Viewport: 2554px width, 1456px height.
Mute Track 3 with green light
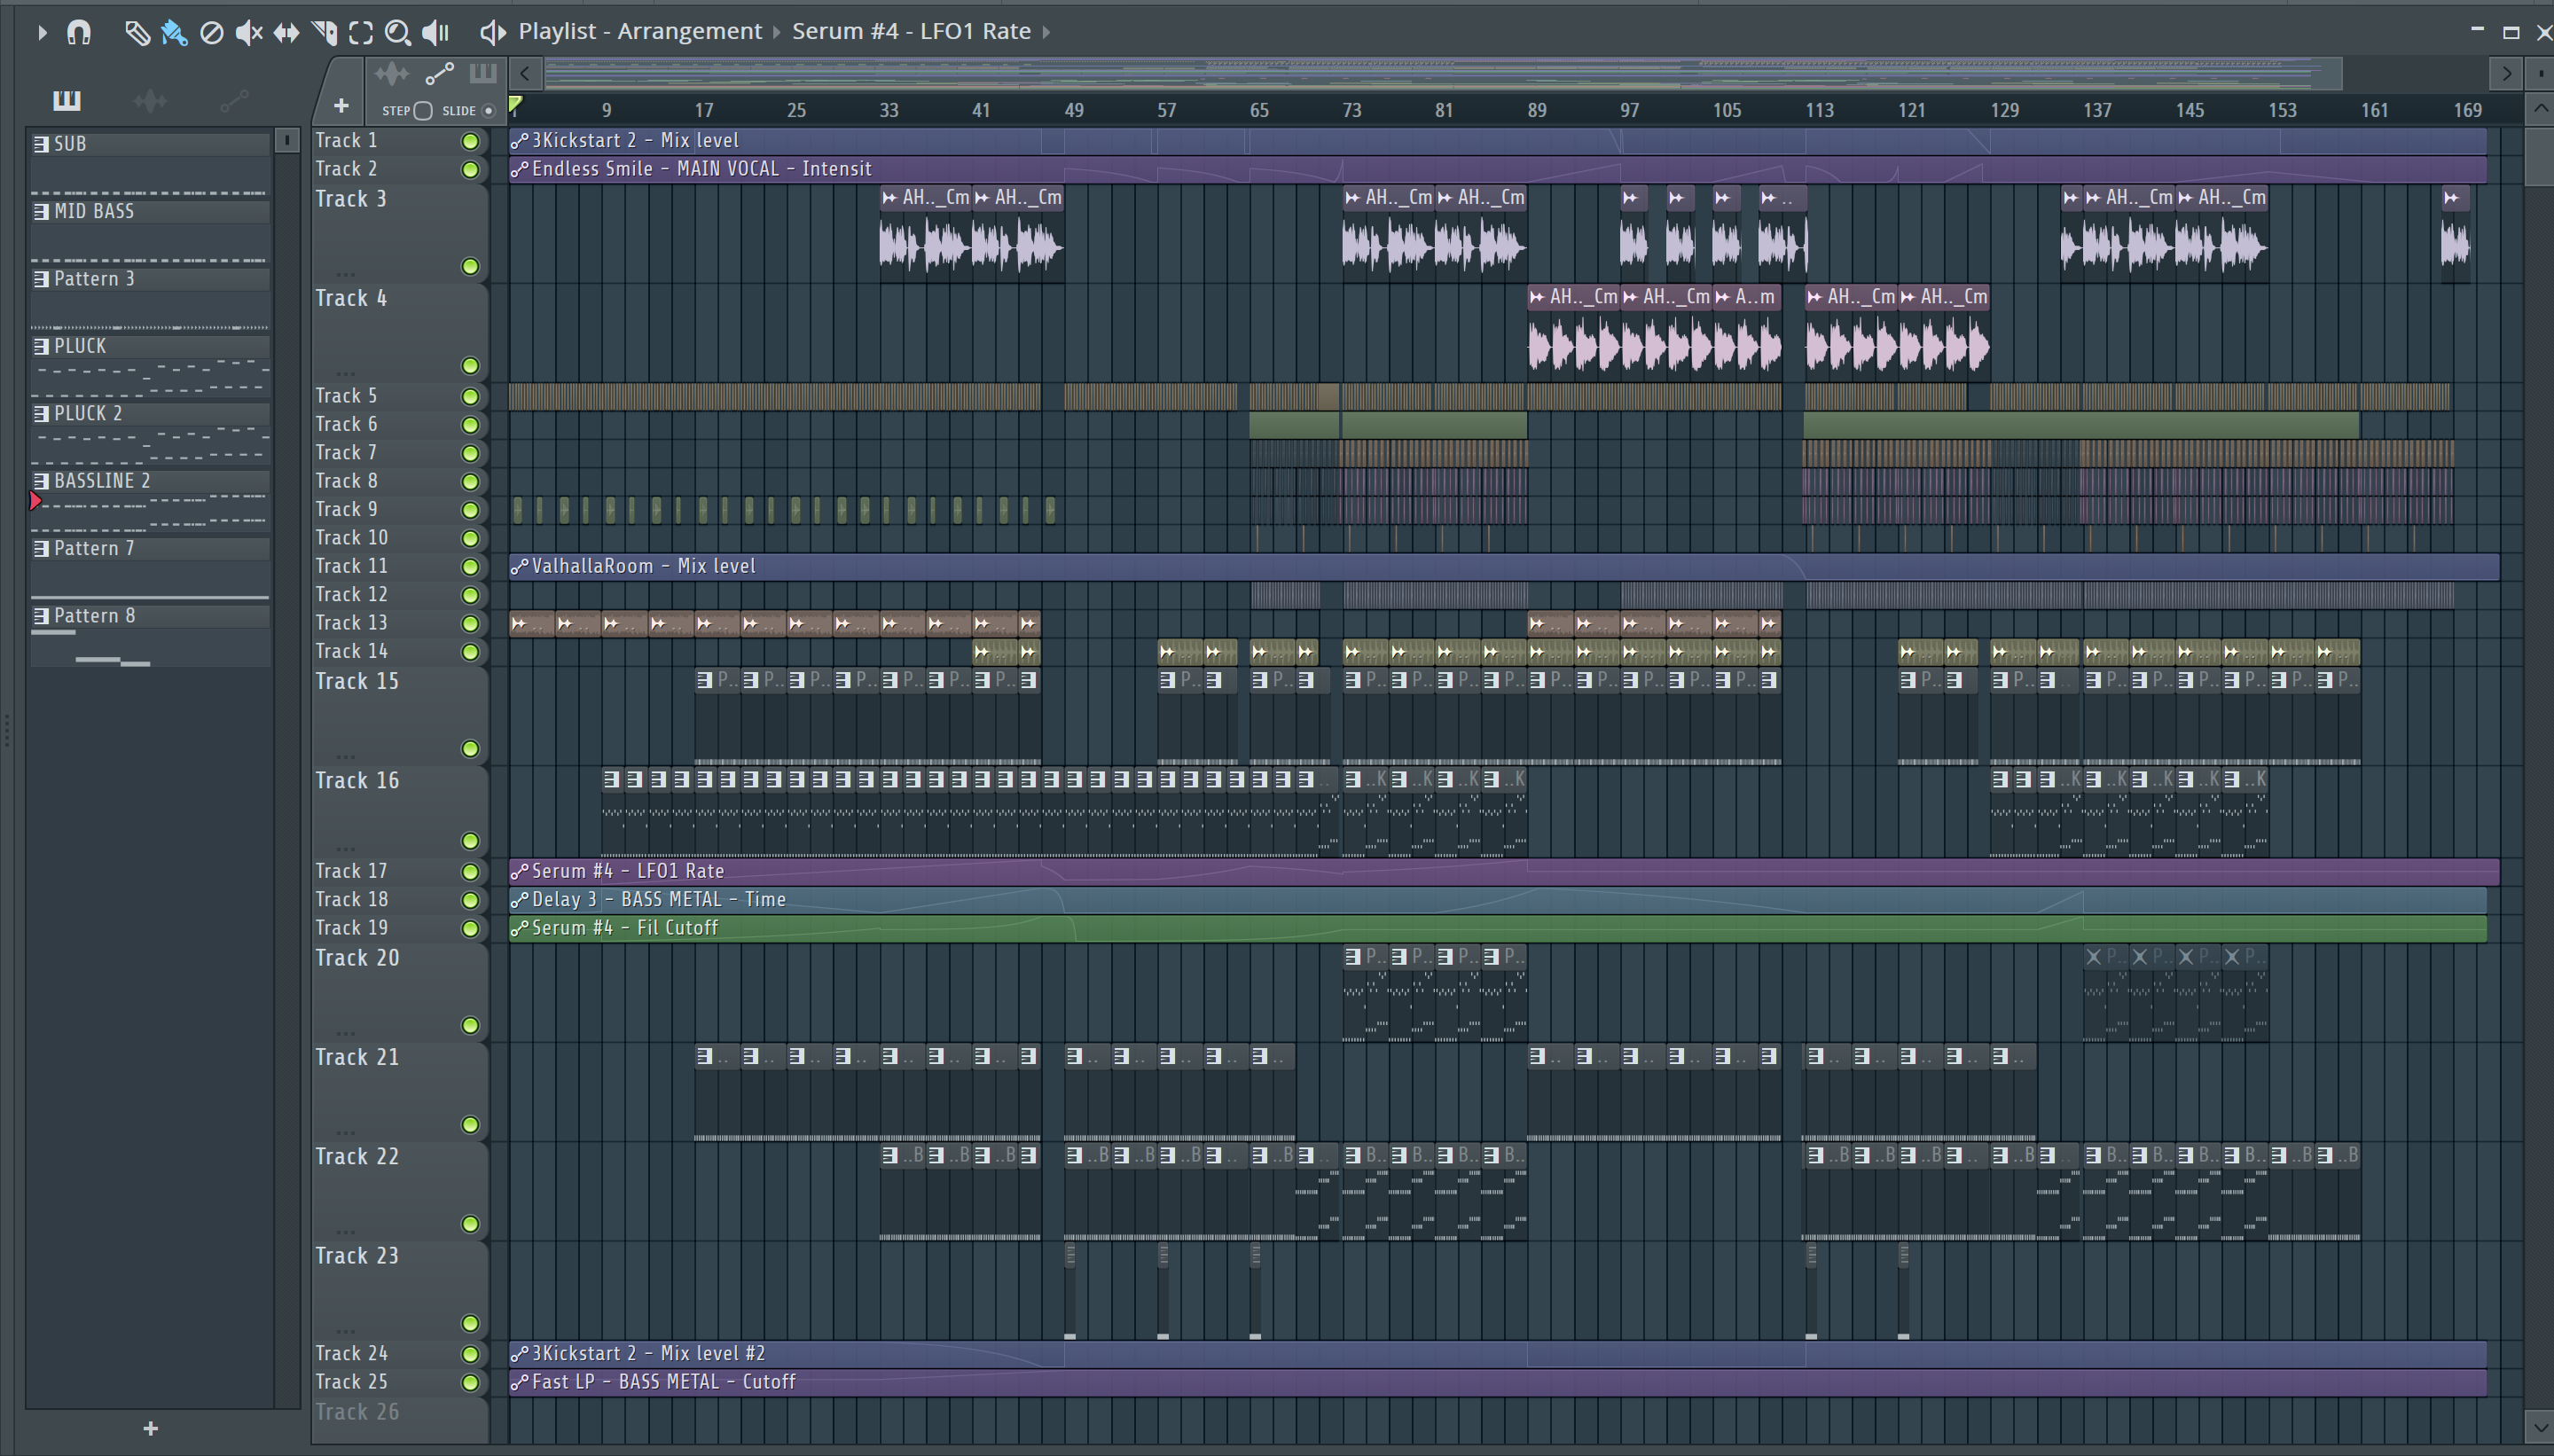point(470,266)
